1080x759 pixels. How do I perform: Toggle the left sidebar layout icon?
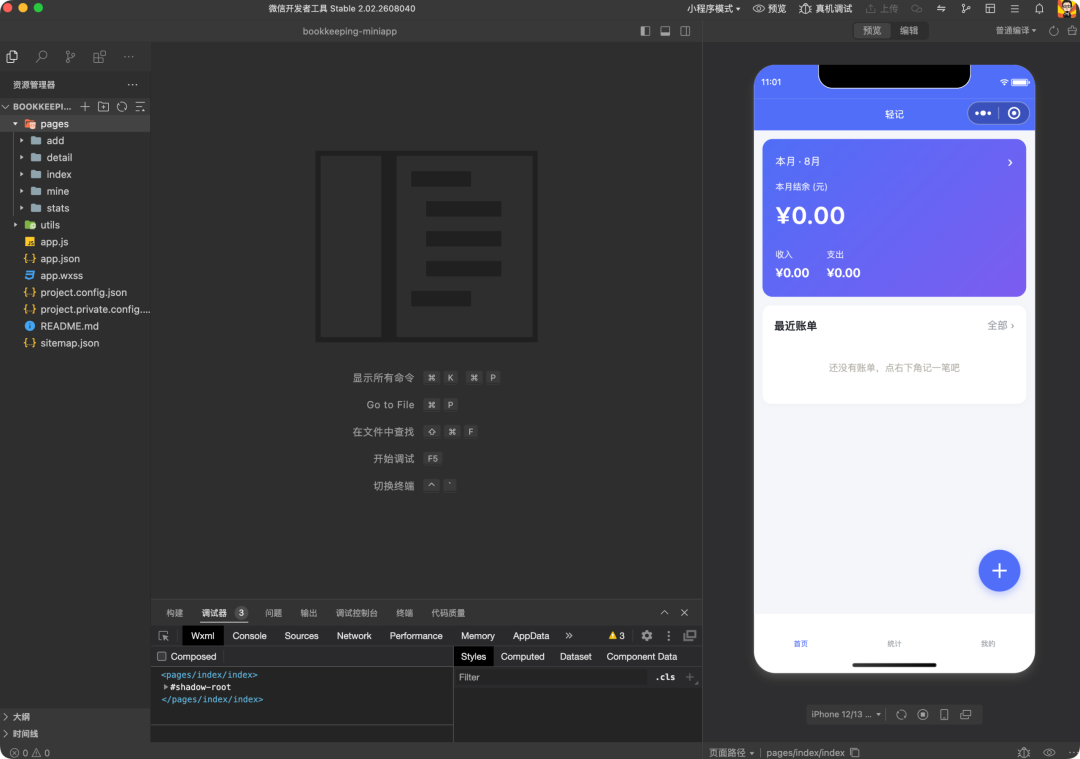[645, 31]
